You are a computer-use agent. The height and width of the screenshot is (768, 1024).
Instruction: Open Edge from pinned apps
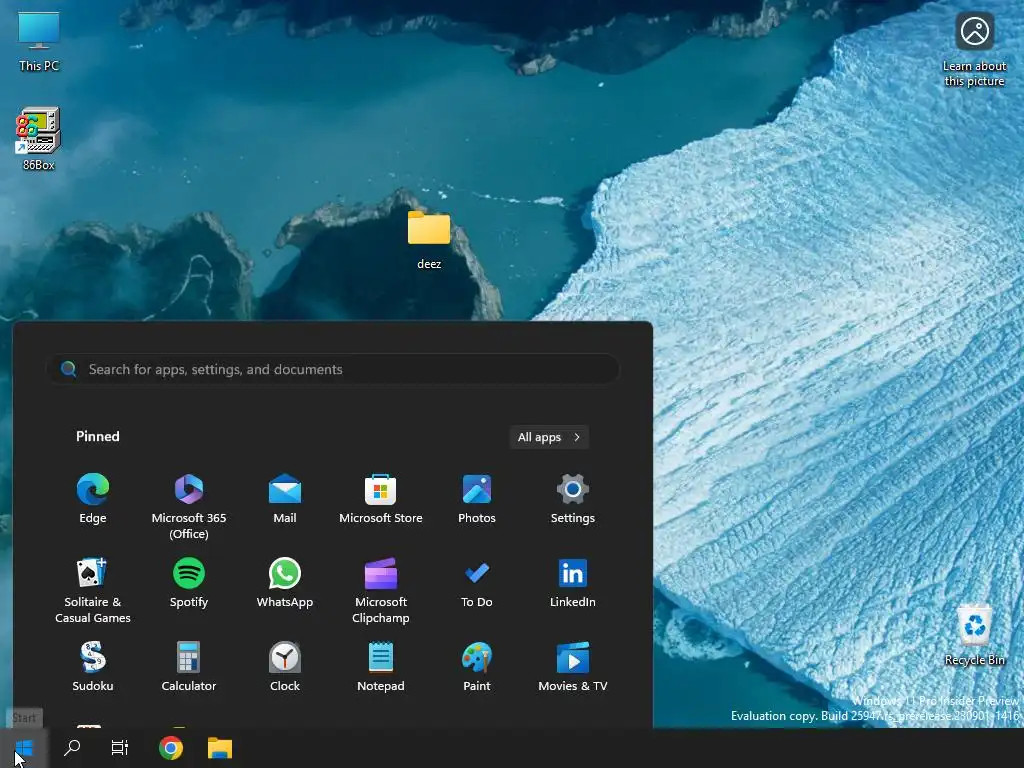pos(93,499)
